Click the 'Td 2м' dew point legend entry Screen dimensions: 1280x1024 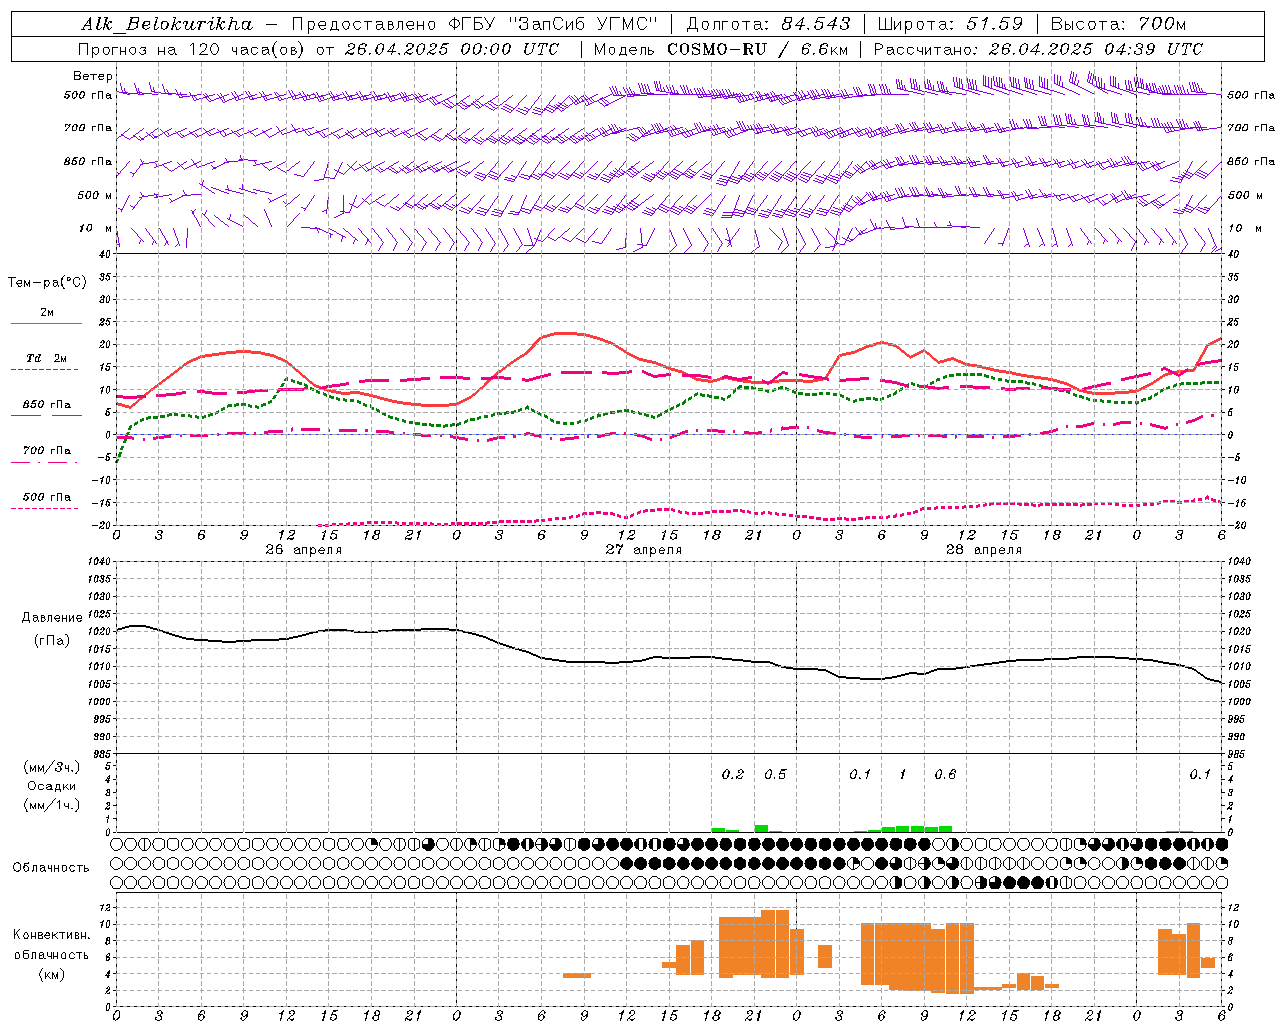[46, 358]
